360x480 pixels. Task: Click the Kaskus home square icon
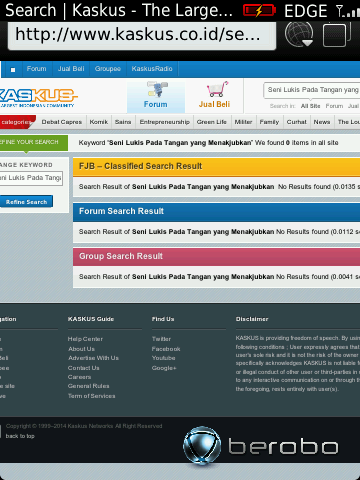(13, 69)
